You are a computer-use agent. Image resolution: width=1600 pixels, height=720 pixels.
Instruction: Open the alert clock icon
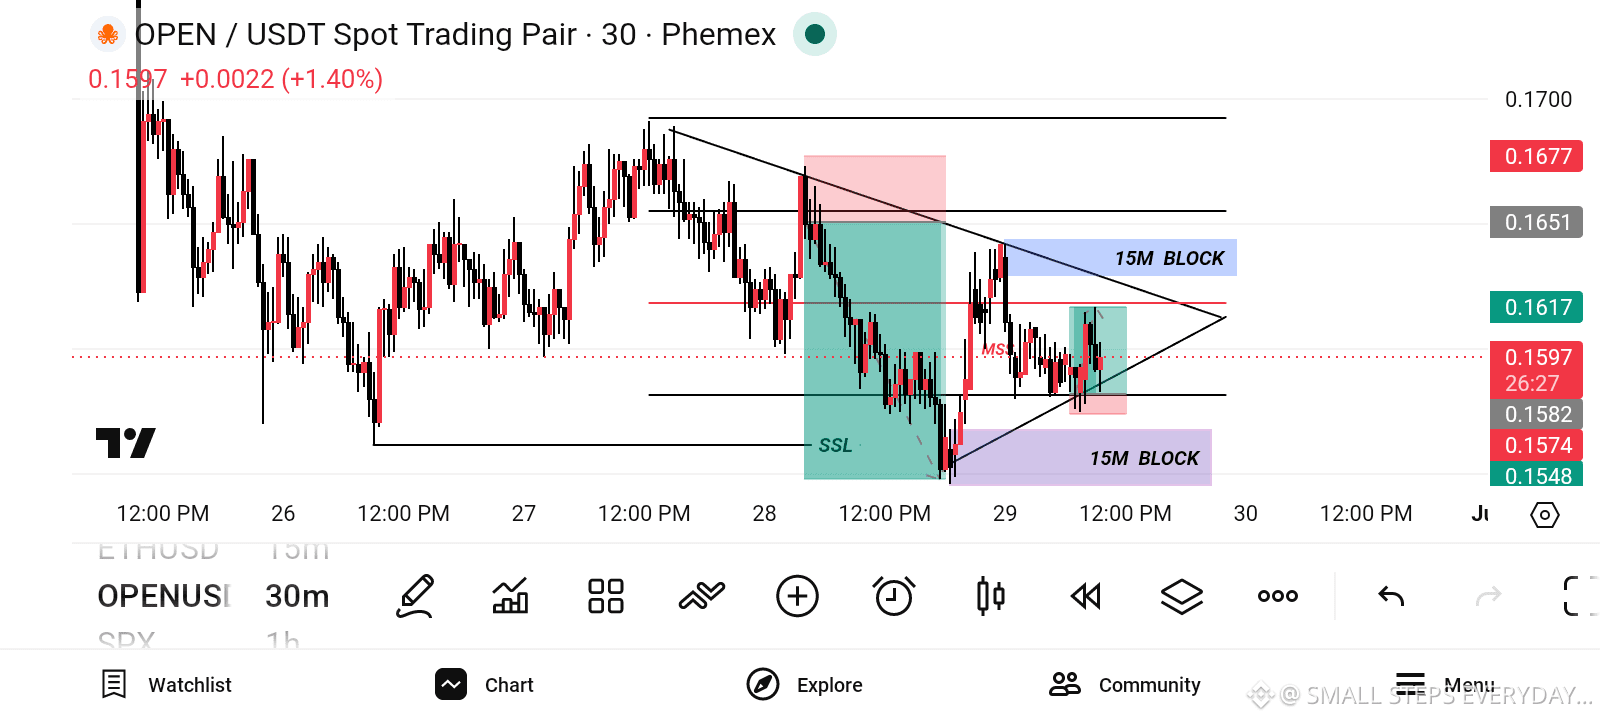[x=893, y=596]
